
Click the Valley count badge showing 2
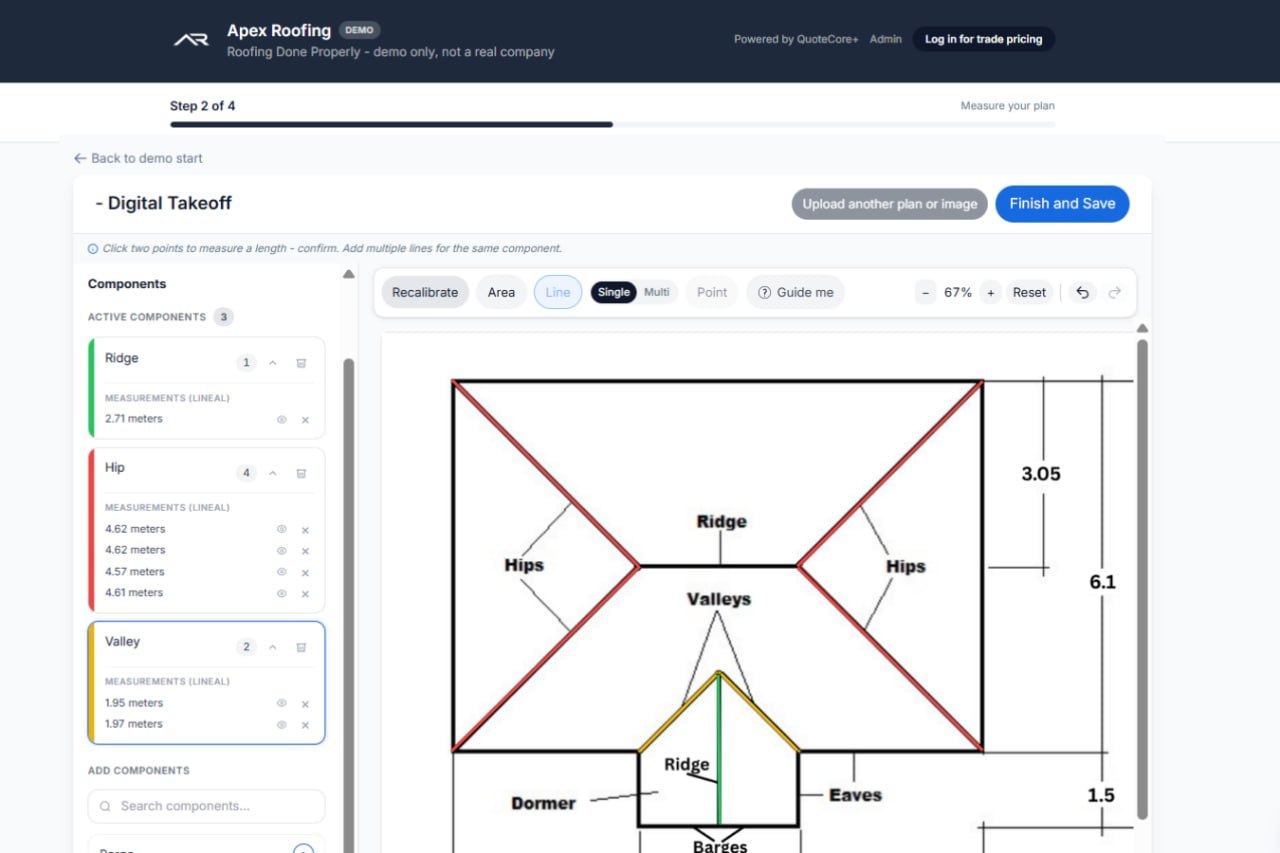pyautogui.click(x=246, y=647)
